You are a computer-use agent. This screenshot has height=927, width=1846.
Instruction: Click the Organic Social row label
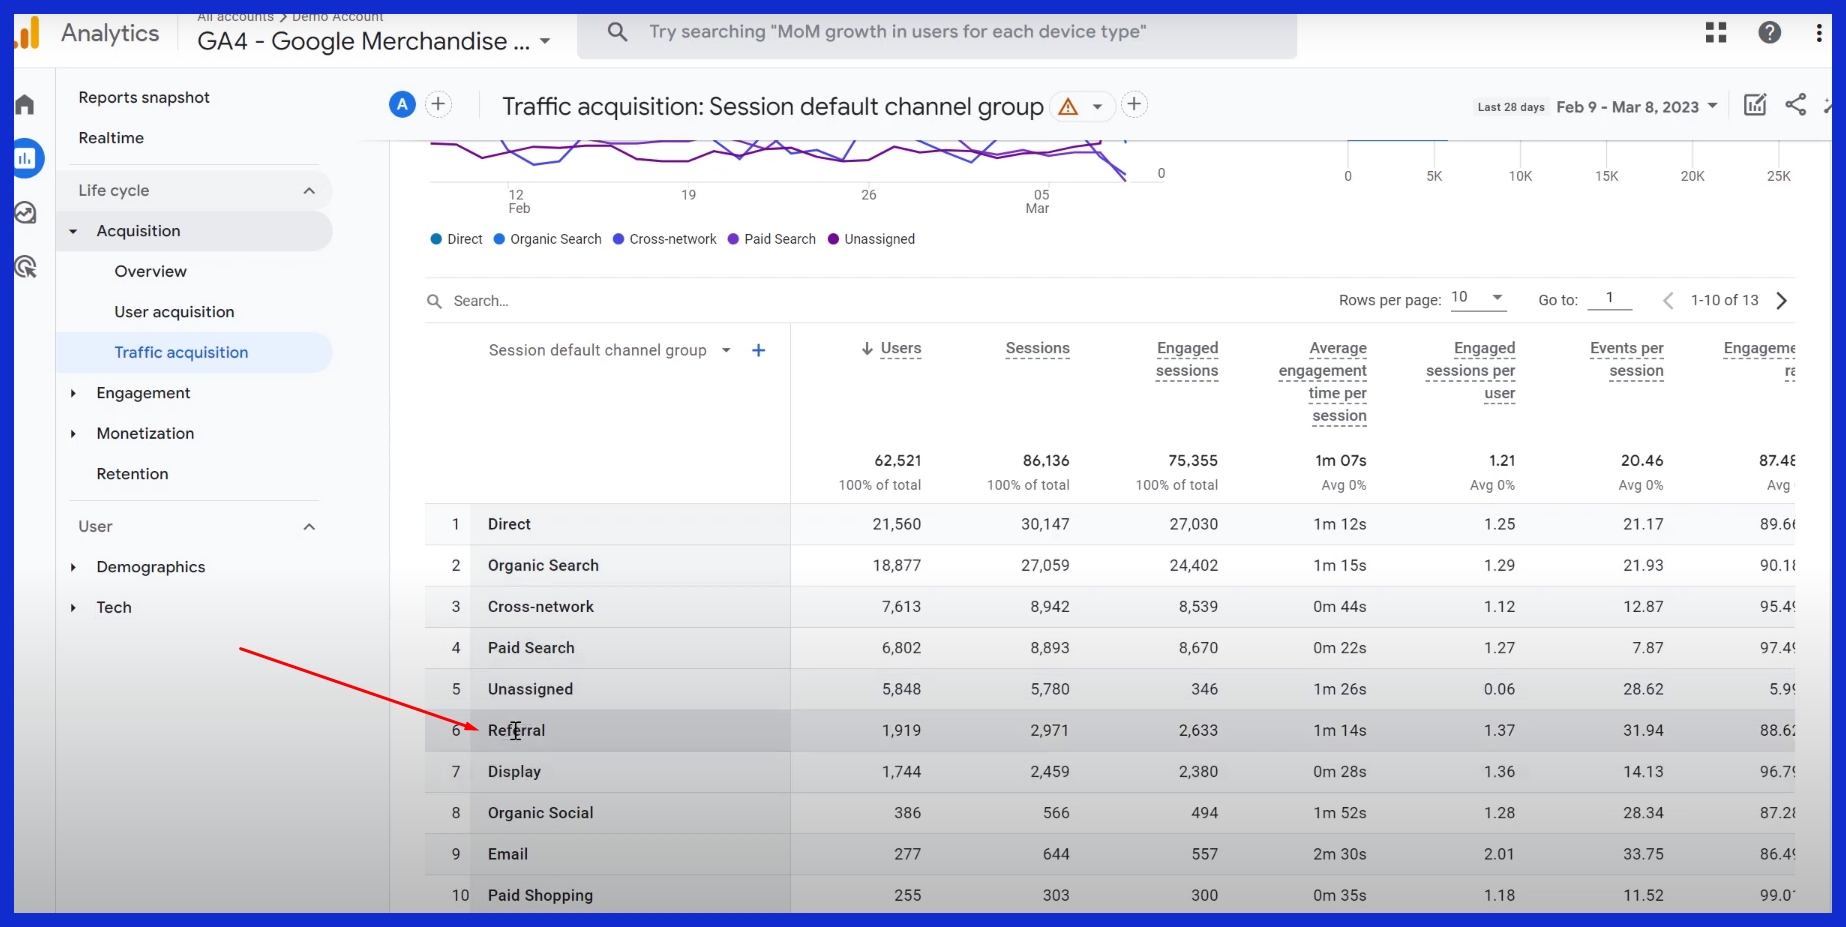pos(540,813)
